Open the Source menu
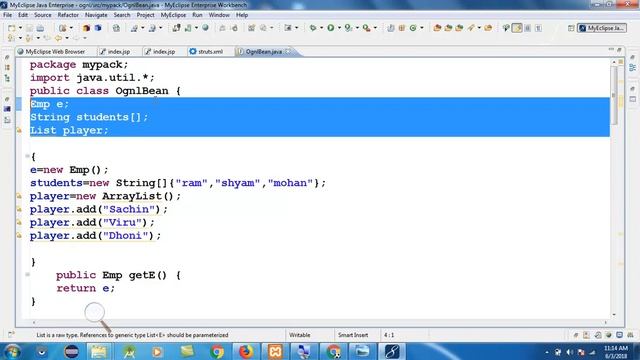This screenshot has width=640, height=360. tap(42, 15)
